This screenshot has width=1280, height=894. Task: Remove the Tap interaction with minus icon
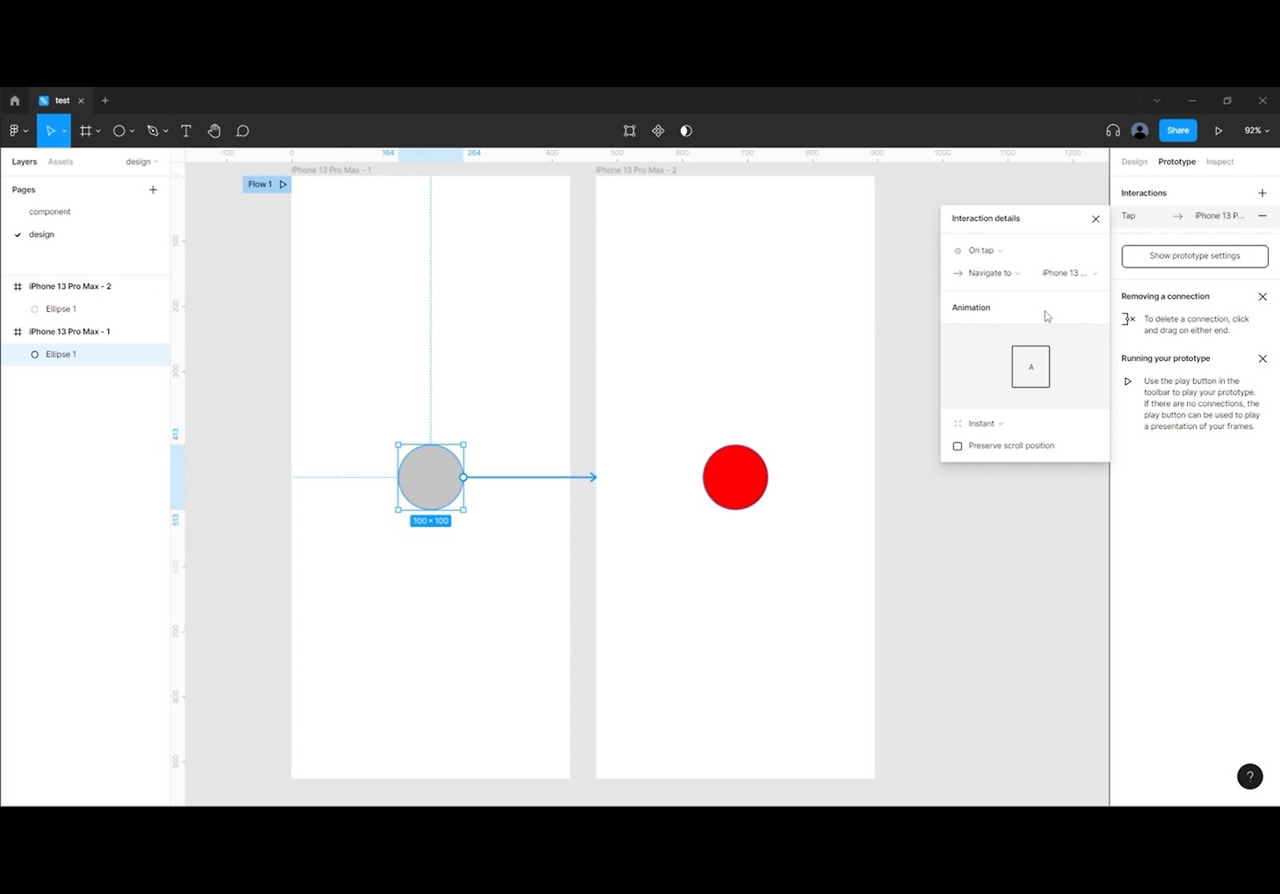pyautogui.click(x=1262, y=216)
